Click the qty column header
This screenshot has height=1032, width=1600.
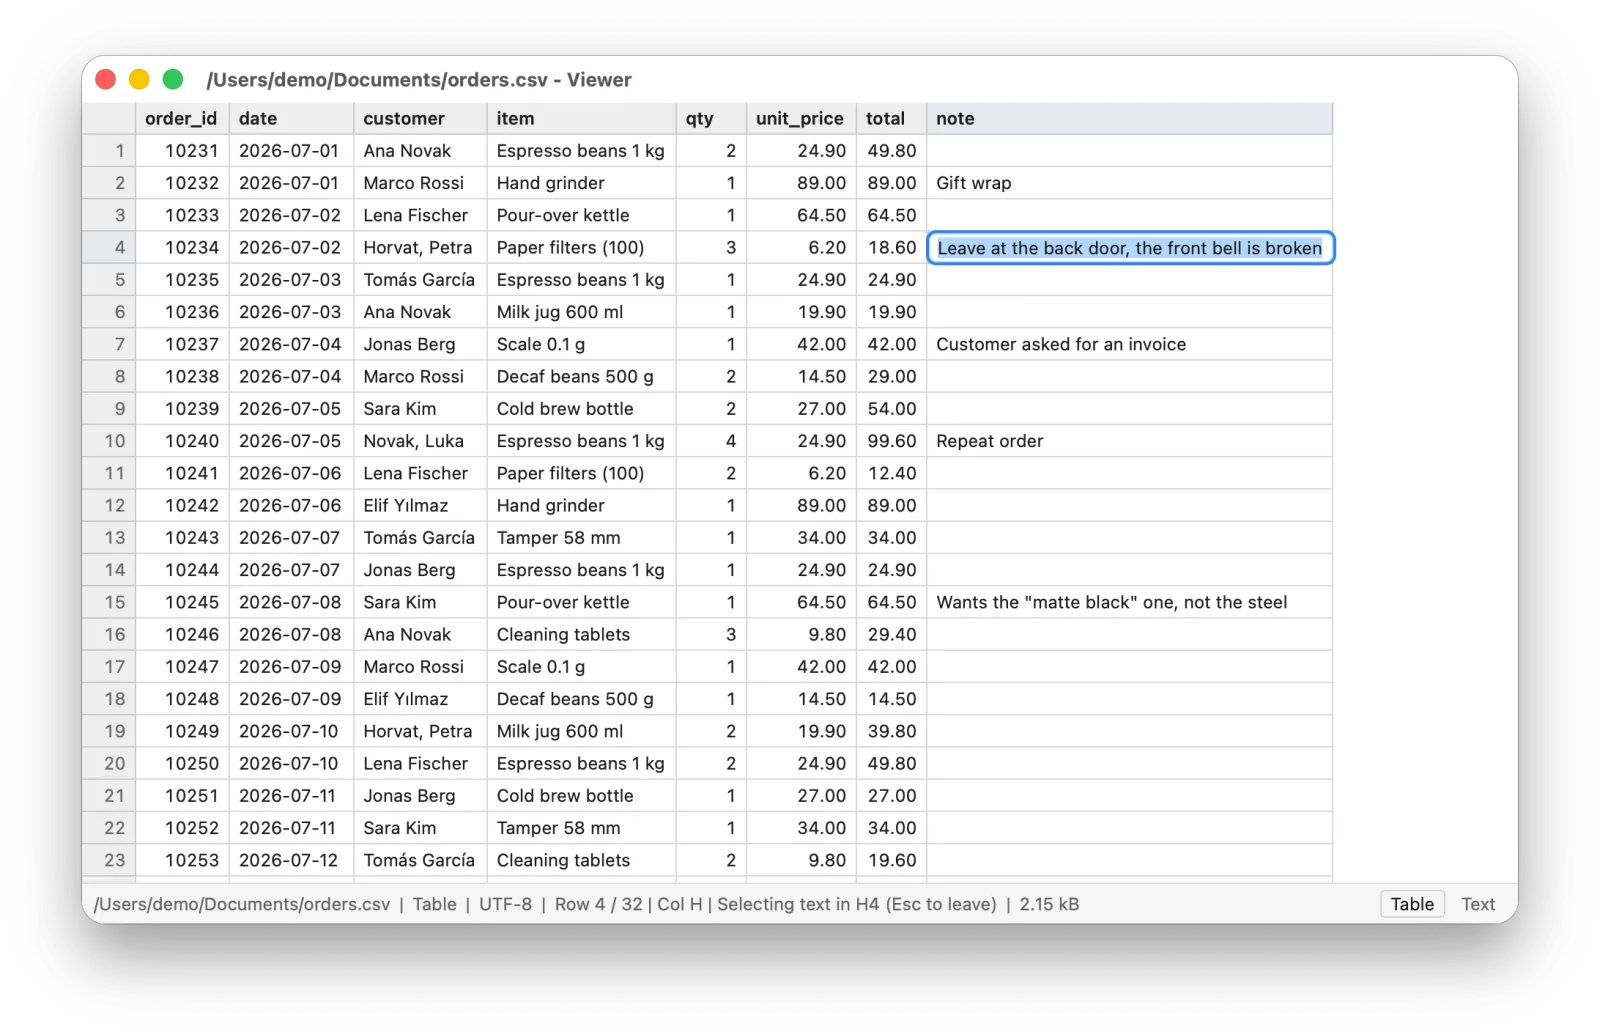click(x=711, y=118)
